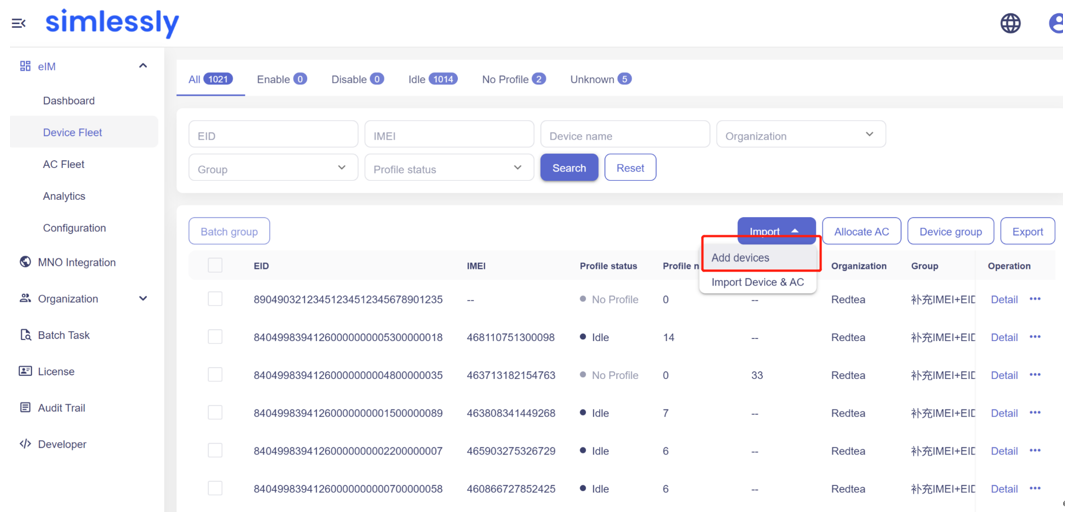1065x521 pixels.
Task: Switch to the Disable tab
Action: coord(357,79)
